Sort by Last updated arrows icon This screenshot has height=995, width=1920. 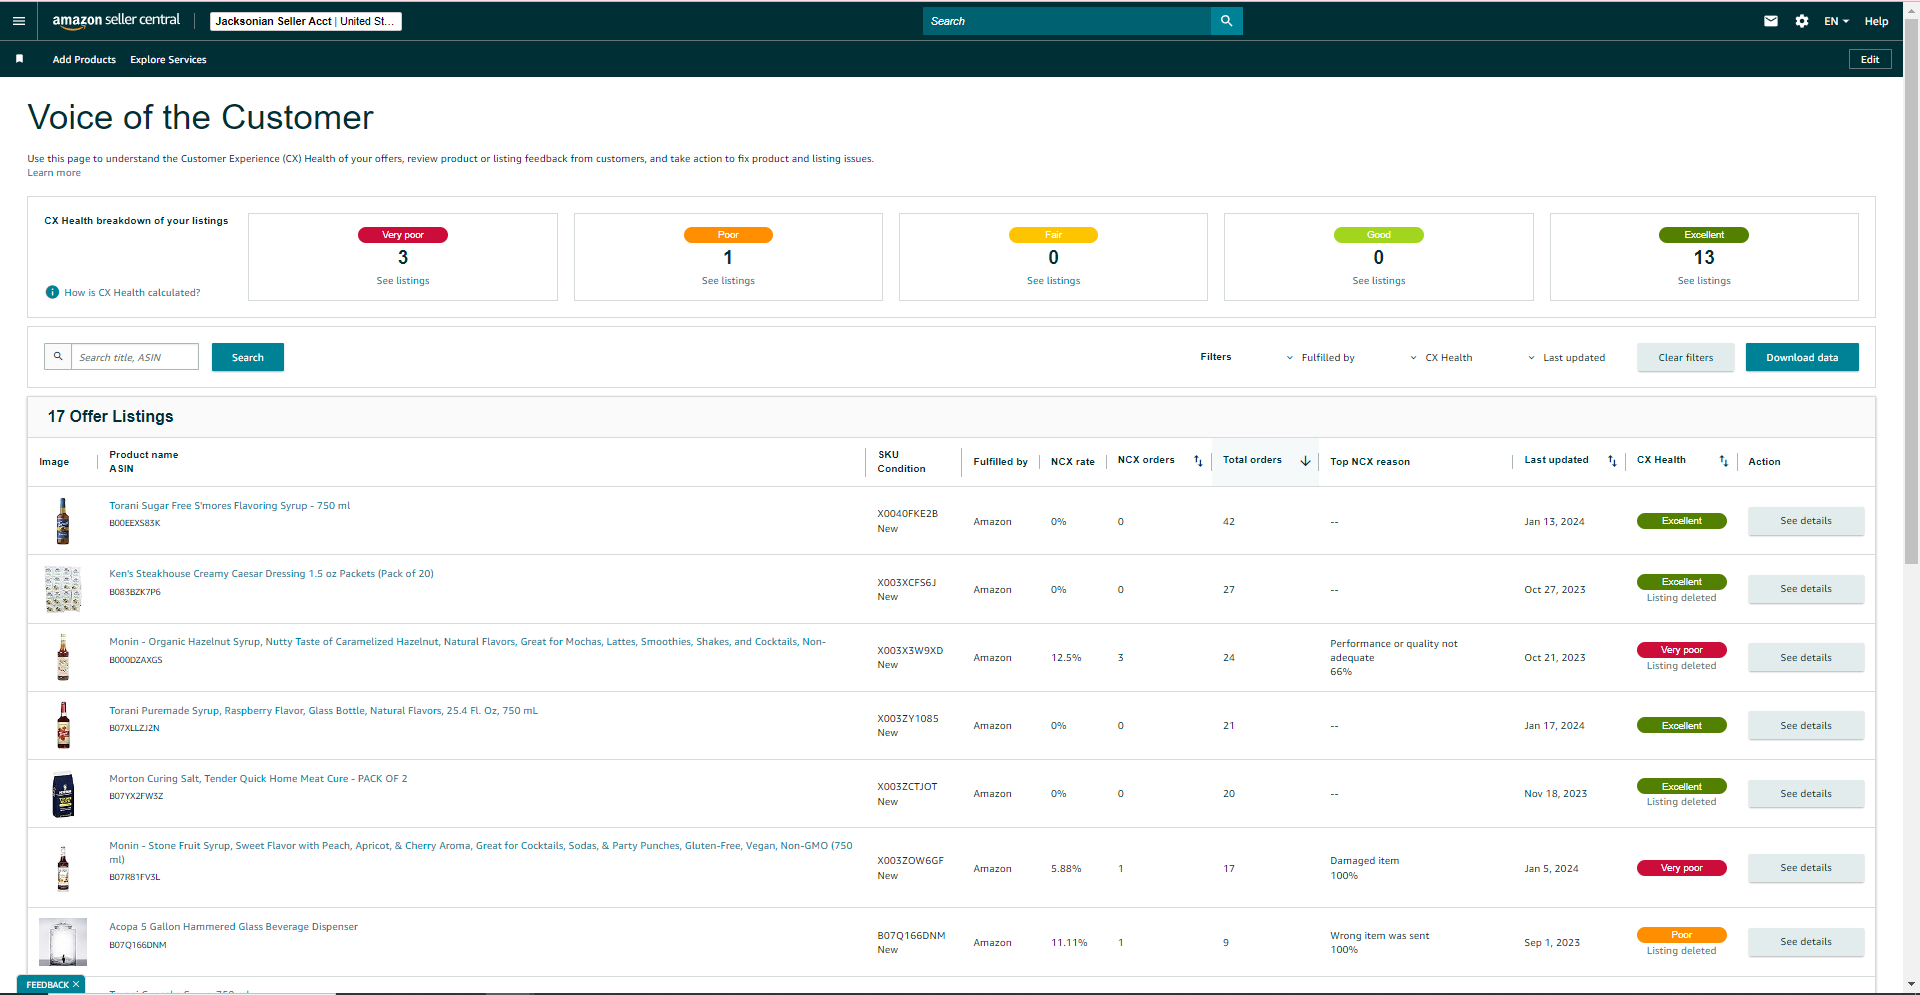pos(1612,461)
